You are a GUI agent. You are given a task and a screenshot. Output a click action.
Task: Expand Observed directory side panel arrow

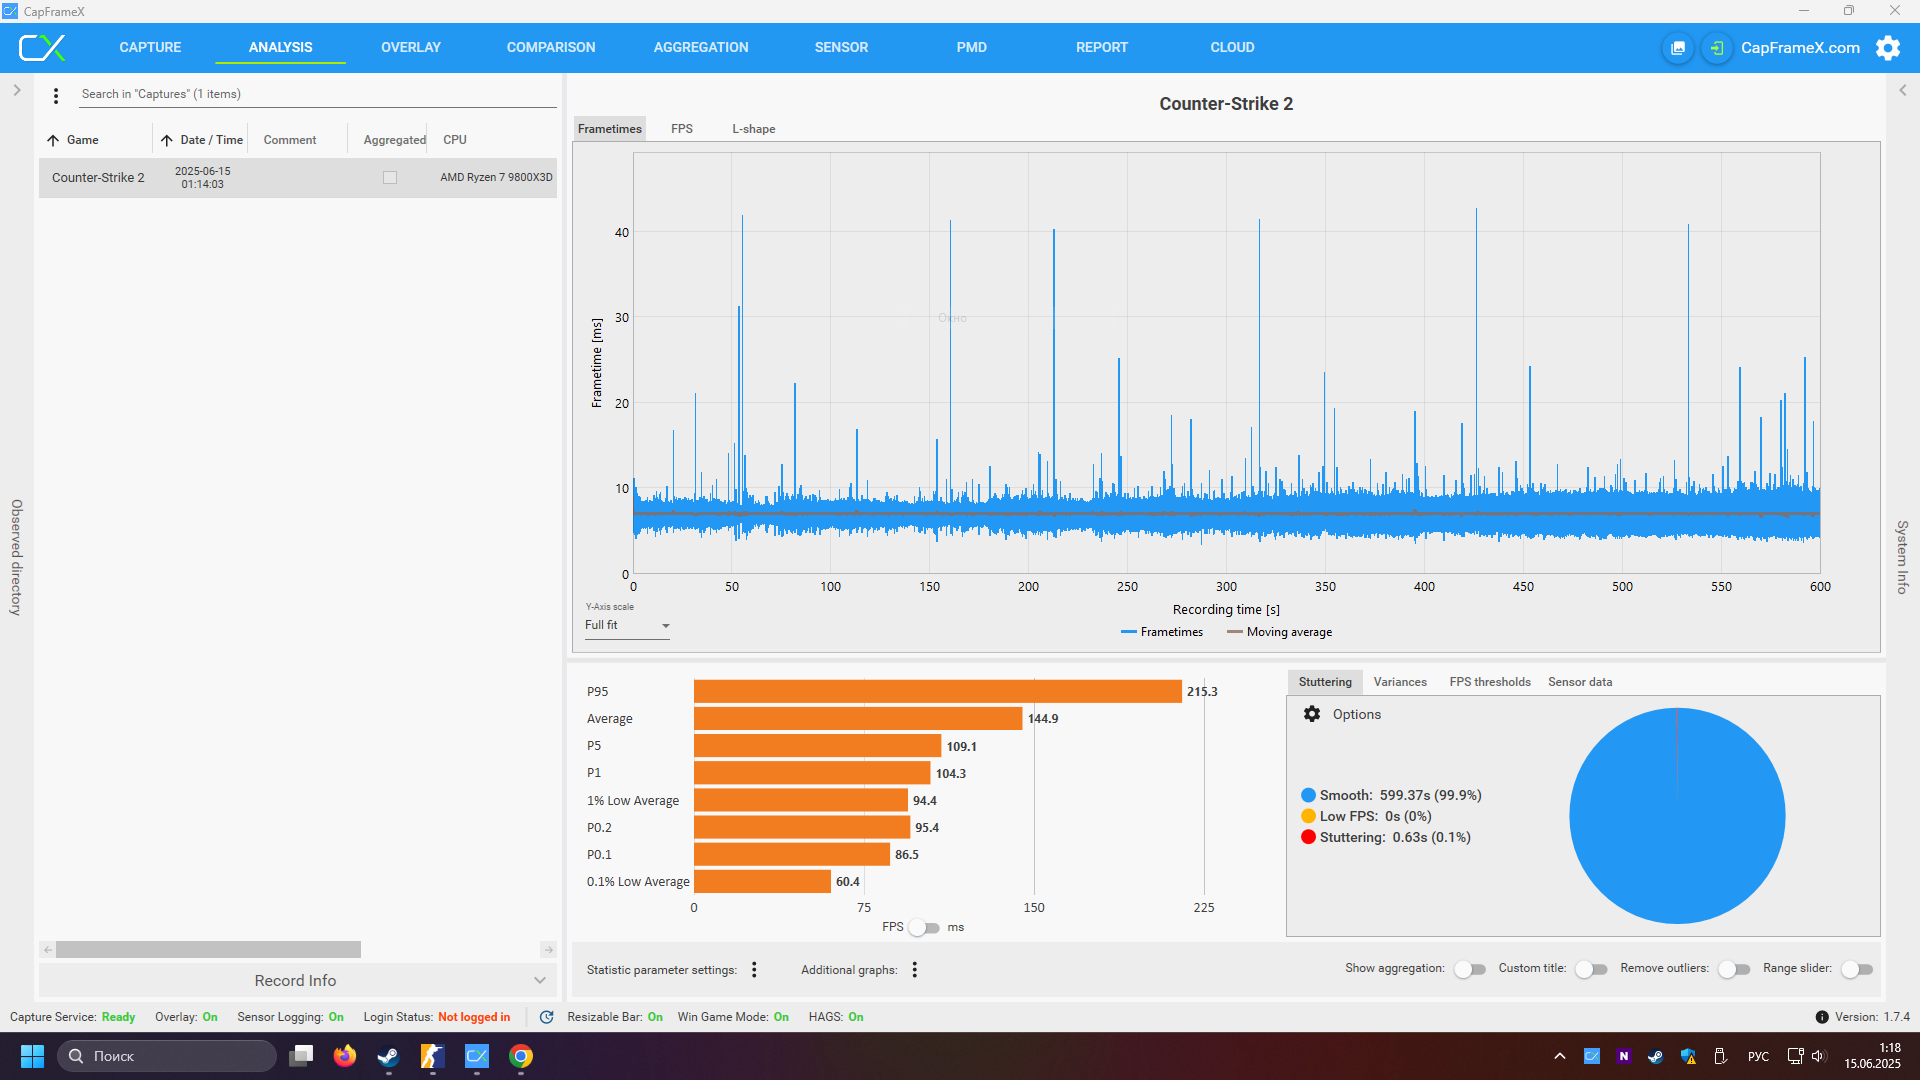17,90
